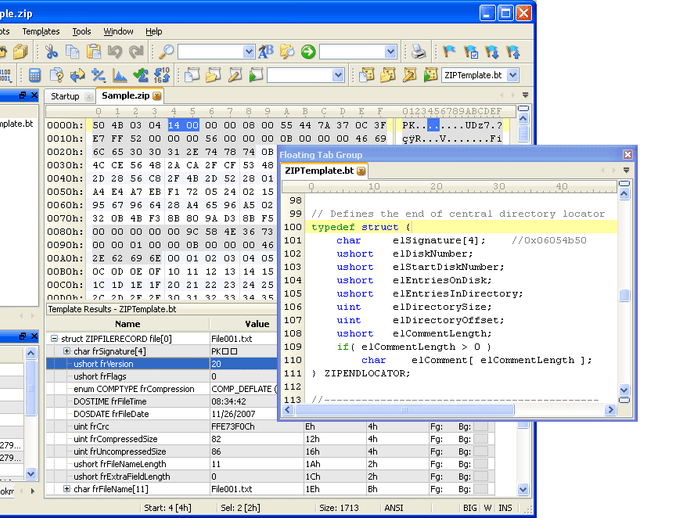Open the Find text combo box dropdown
The width and height of the screenshot is (690, 518).
point(249,52)
